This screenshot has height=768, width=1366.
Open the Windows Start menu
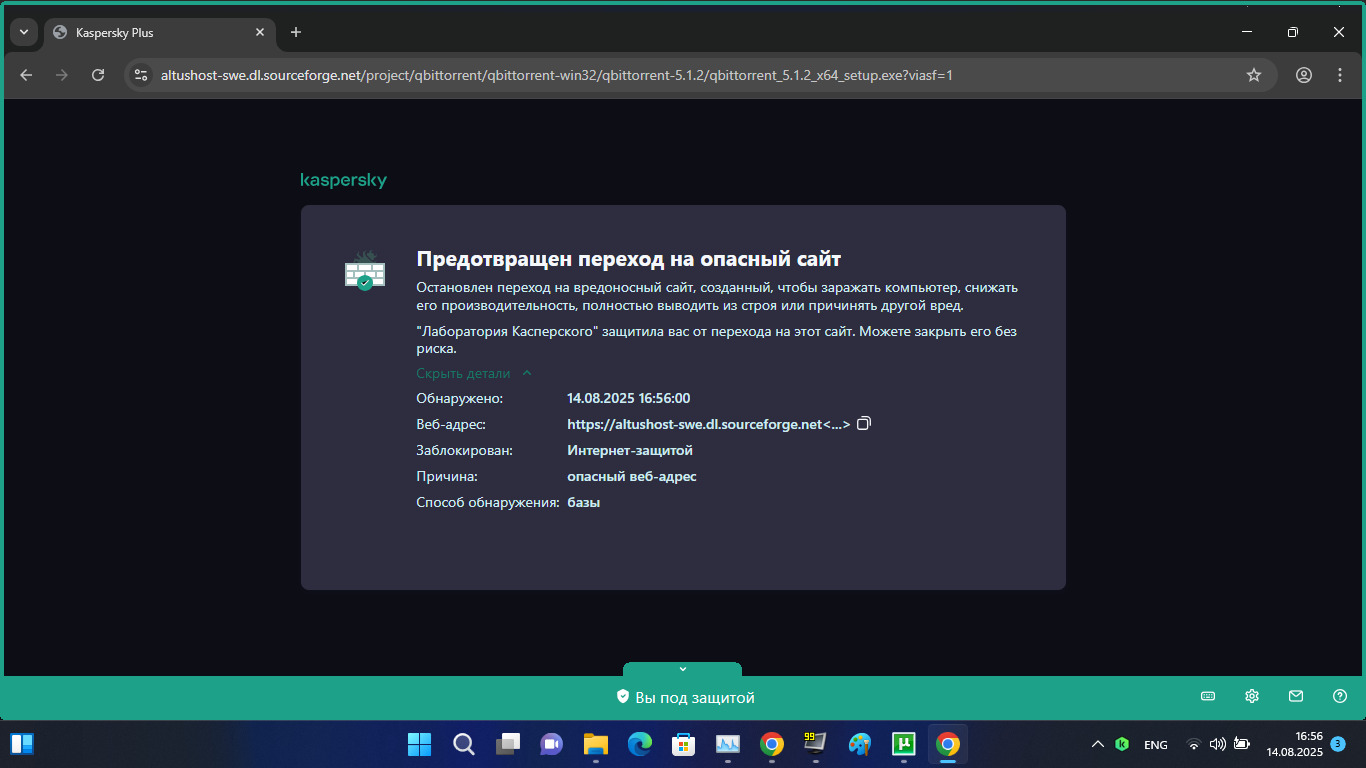click(419, 744)
